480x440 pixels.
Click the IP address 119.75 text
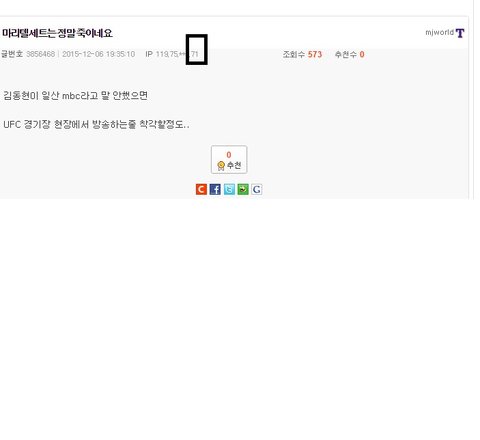(x=167, y=54)
